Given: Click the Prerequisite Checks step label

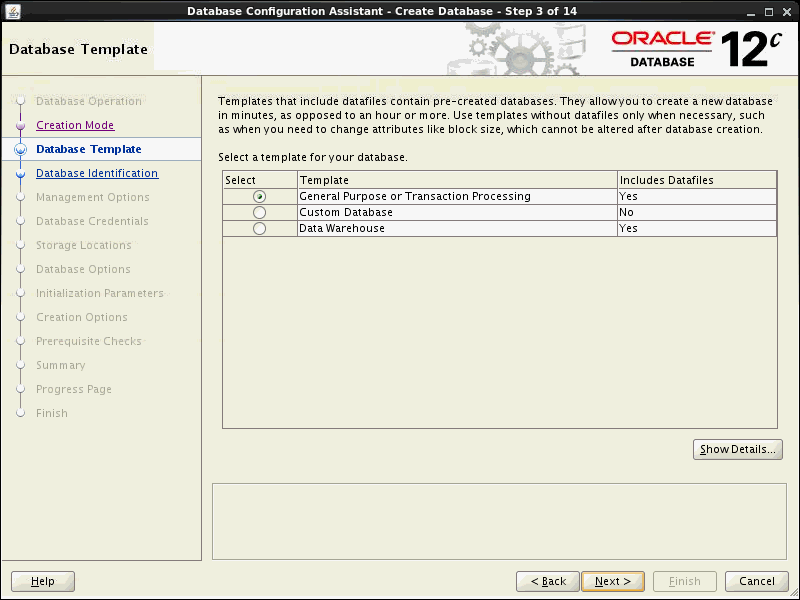Looking at the screenshot, I should [89, 341].
